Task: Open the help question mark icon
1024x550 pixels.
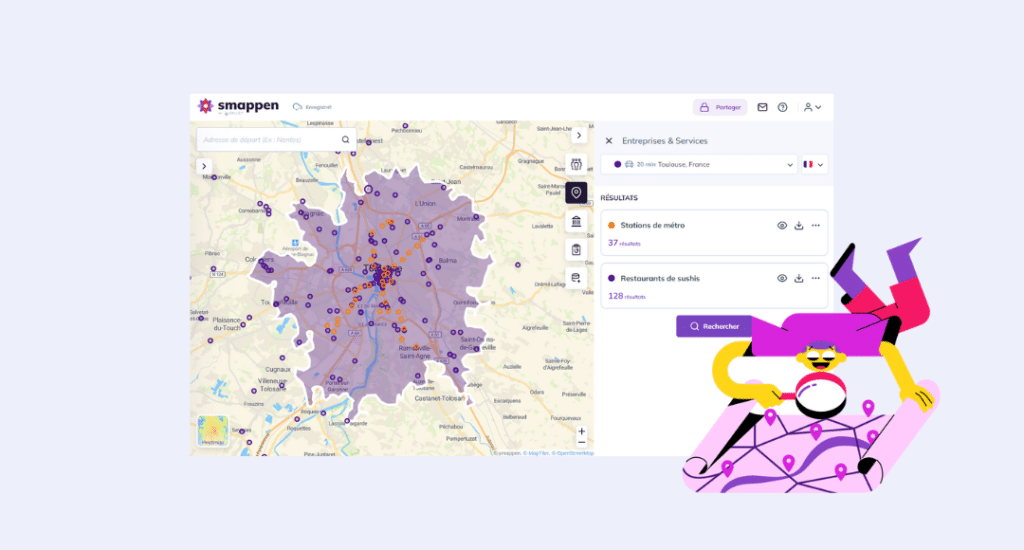Action: coord(782,107)
